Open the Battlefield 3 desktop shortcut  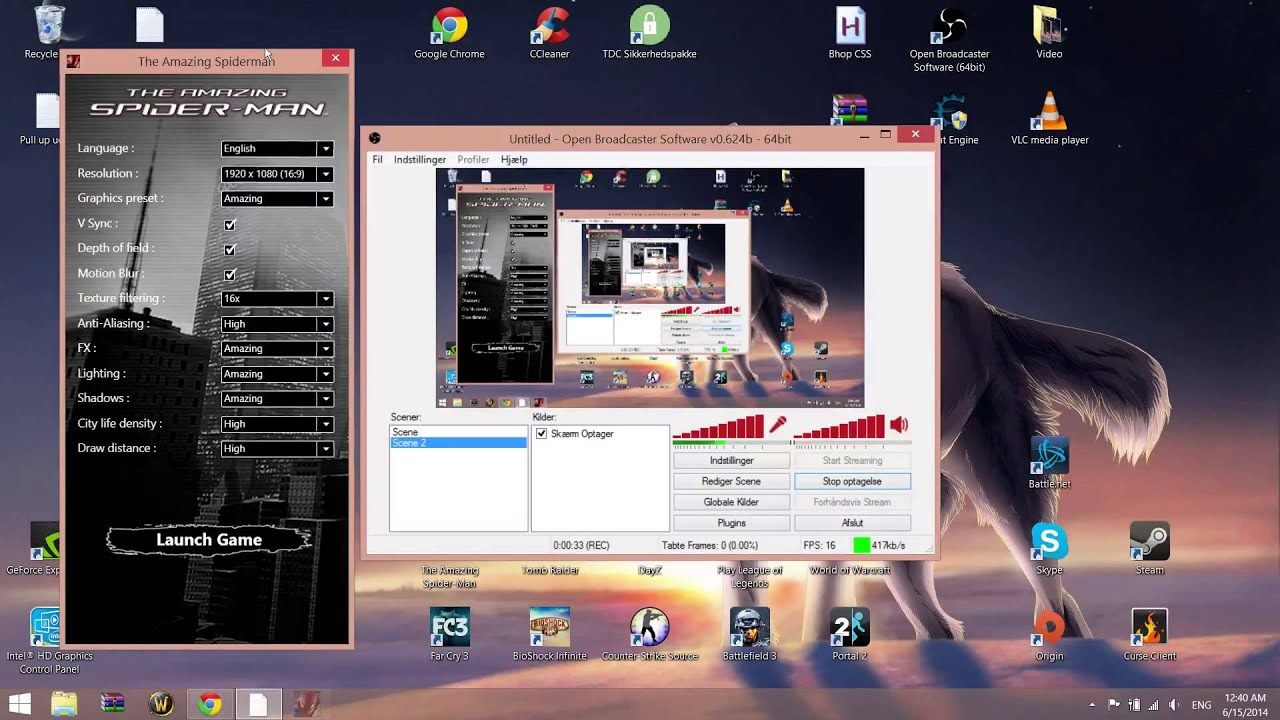749,635
